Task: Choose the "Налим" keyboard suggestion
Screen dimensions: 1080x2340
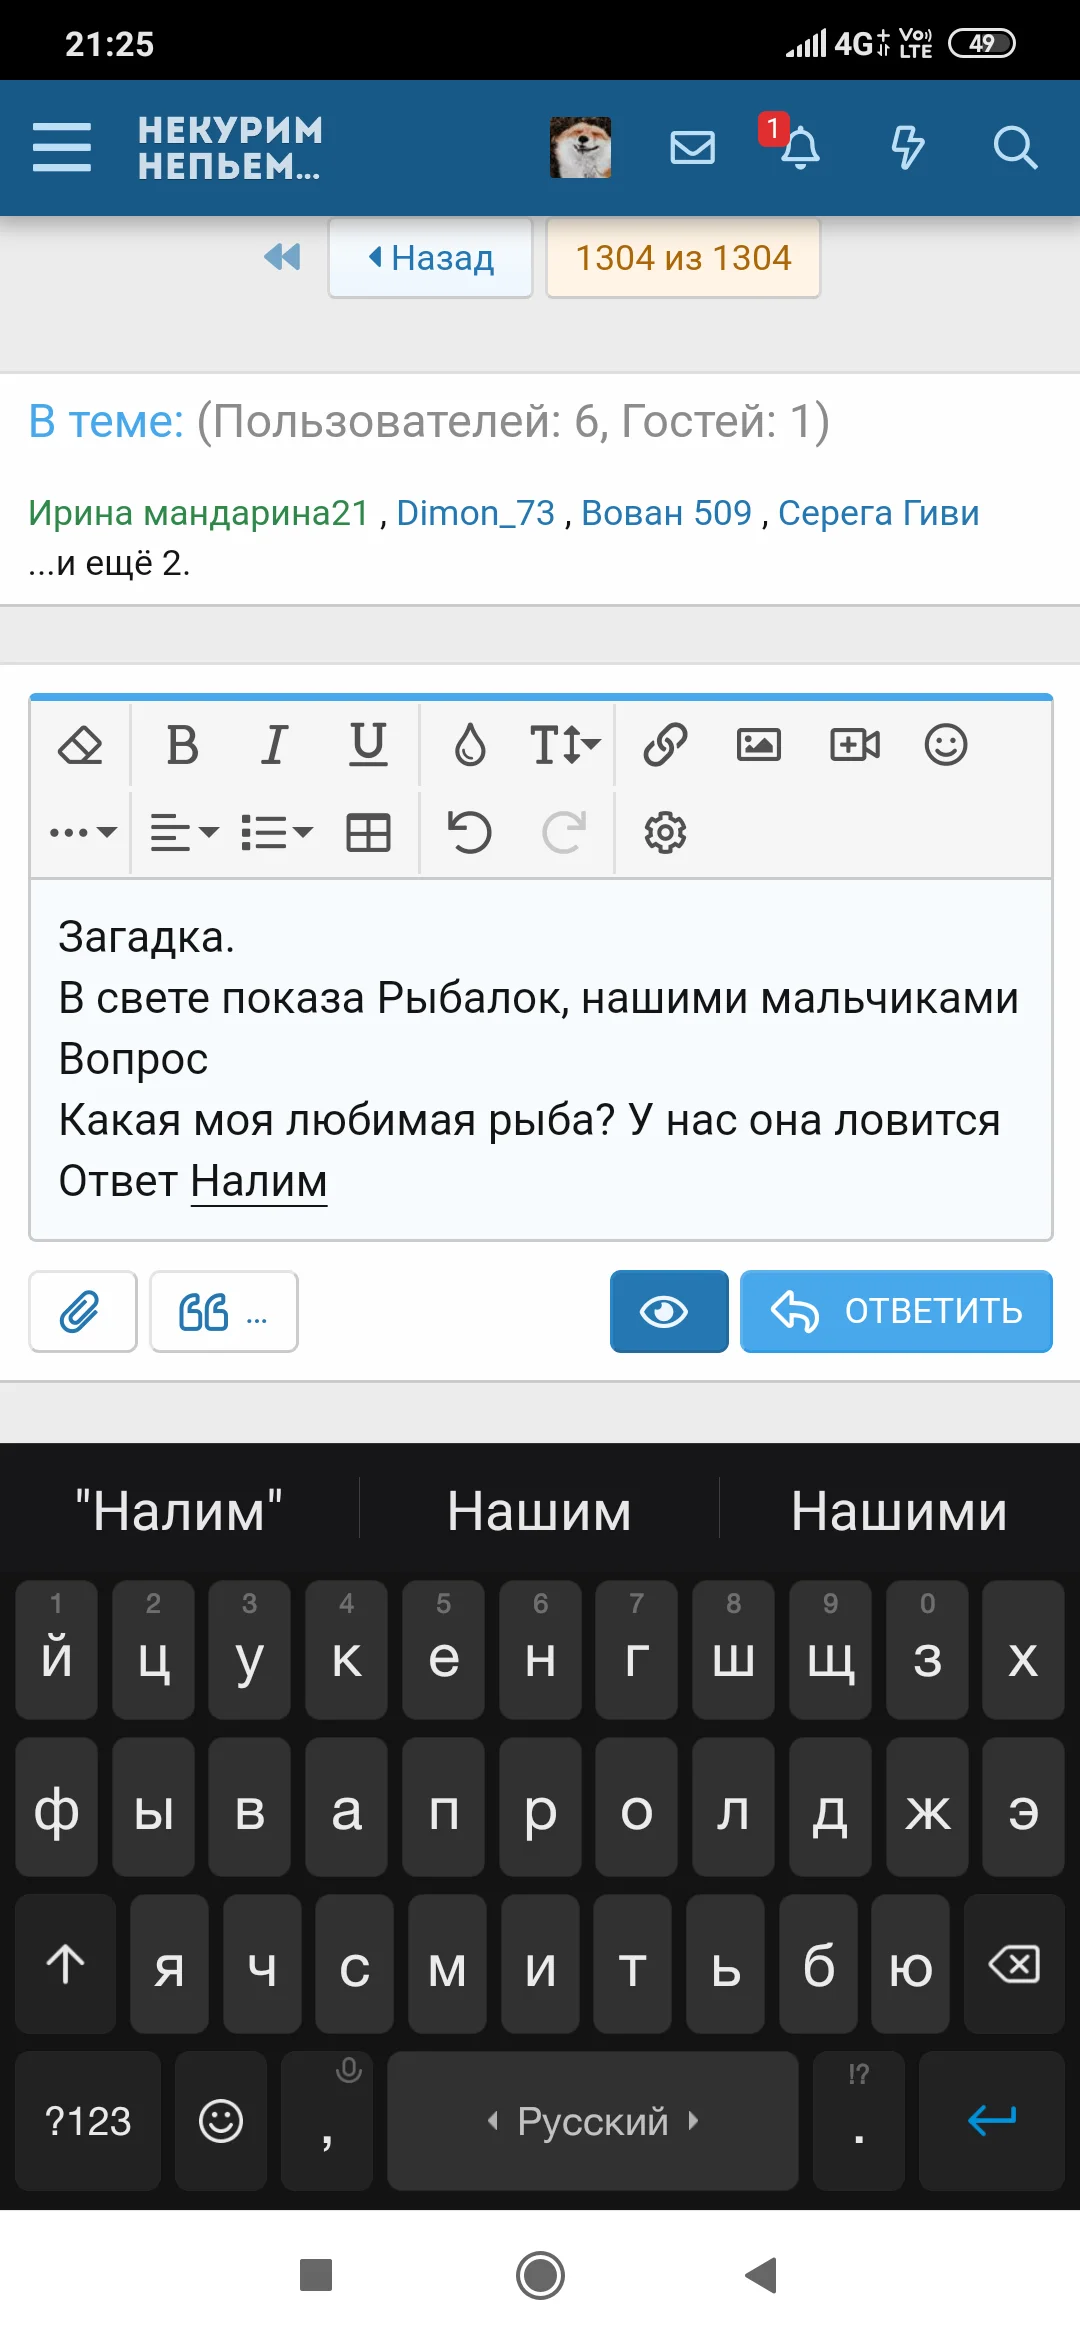Action: point(179,1510)
